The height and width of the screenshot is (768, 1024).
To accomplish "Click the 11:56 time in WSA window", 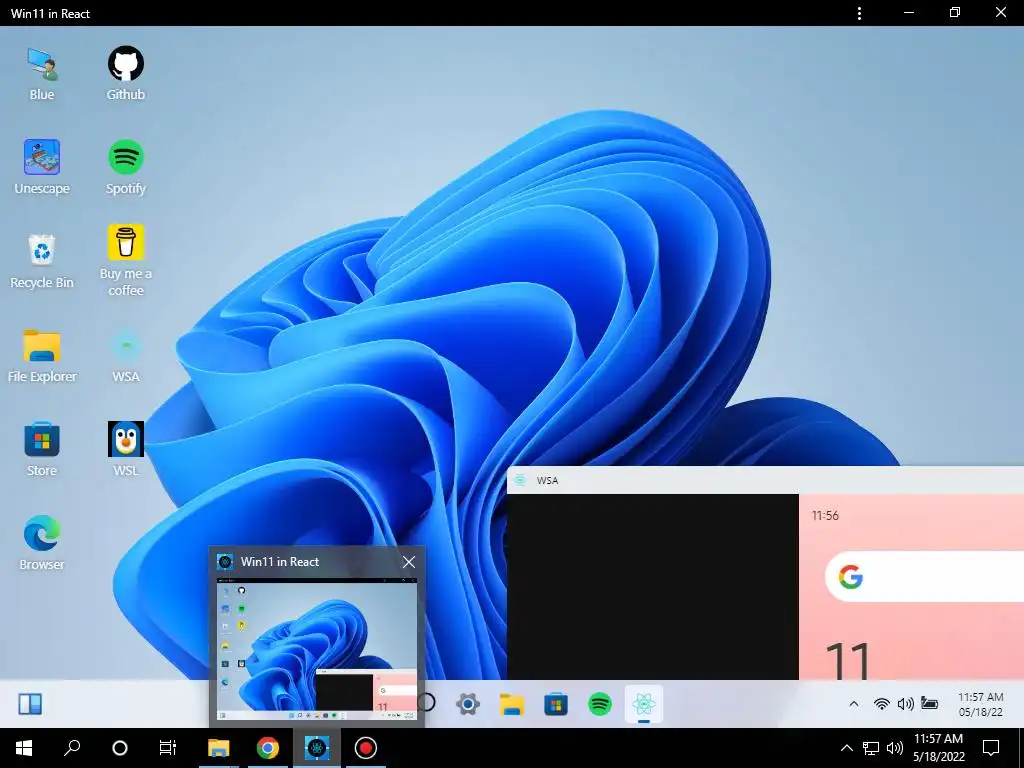I will [x=825, y=515].
